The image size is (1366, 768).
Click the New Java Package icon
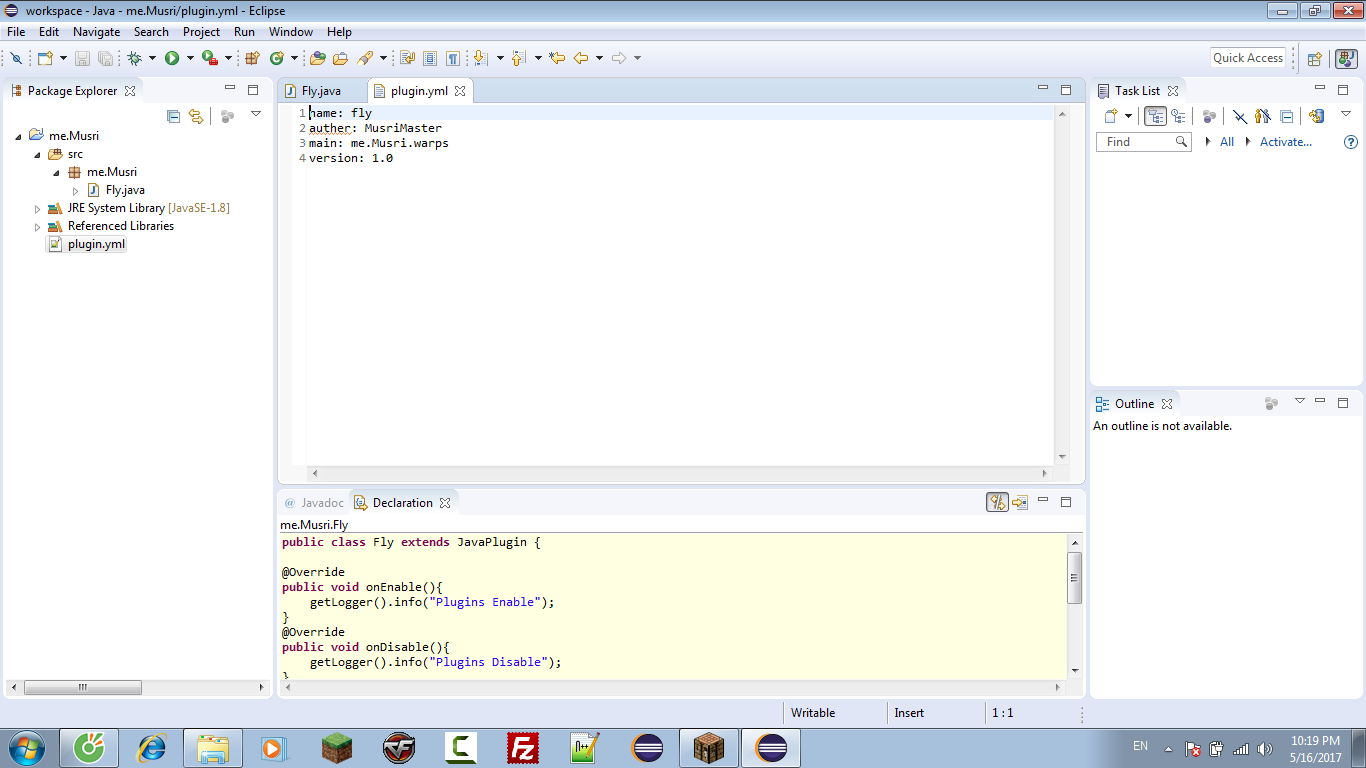(252, 58)
